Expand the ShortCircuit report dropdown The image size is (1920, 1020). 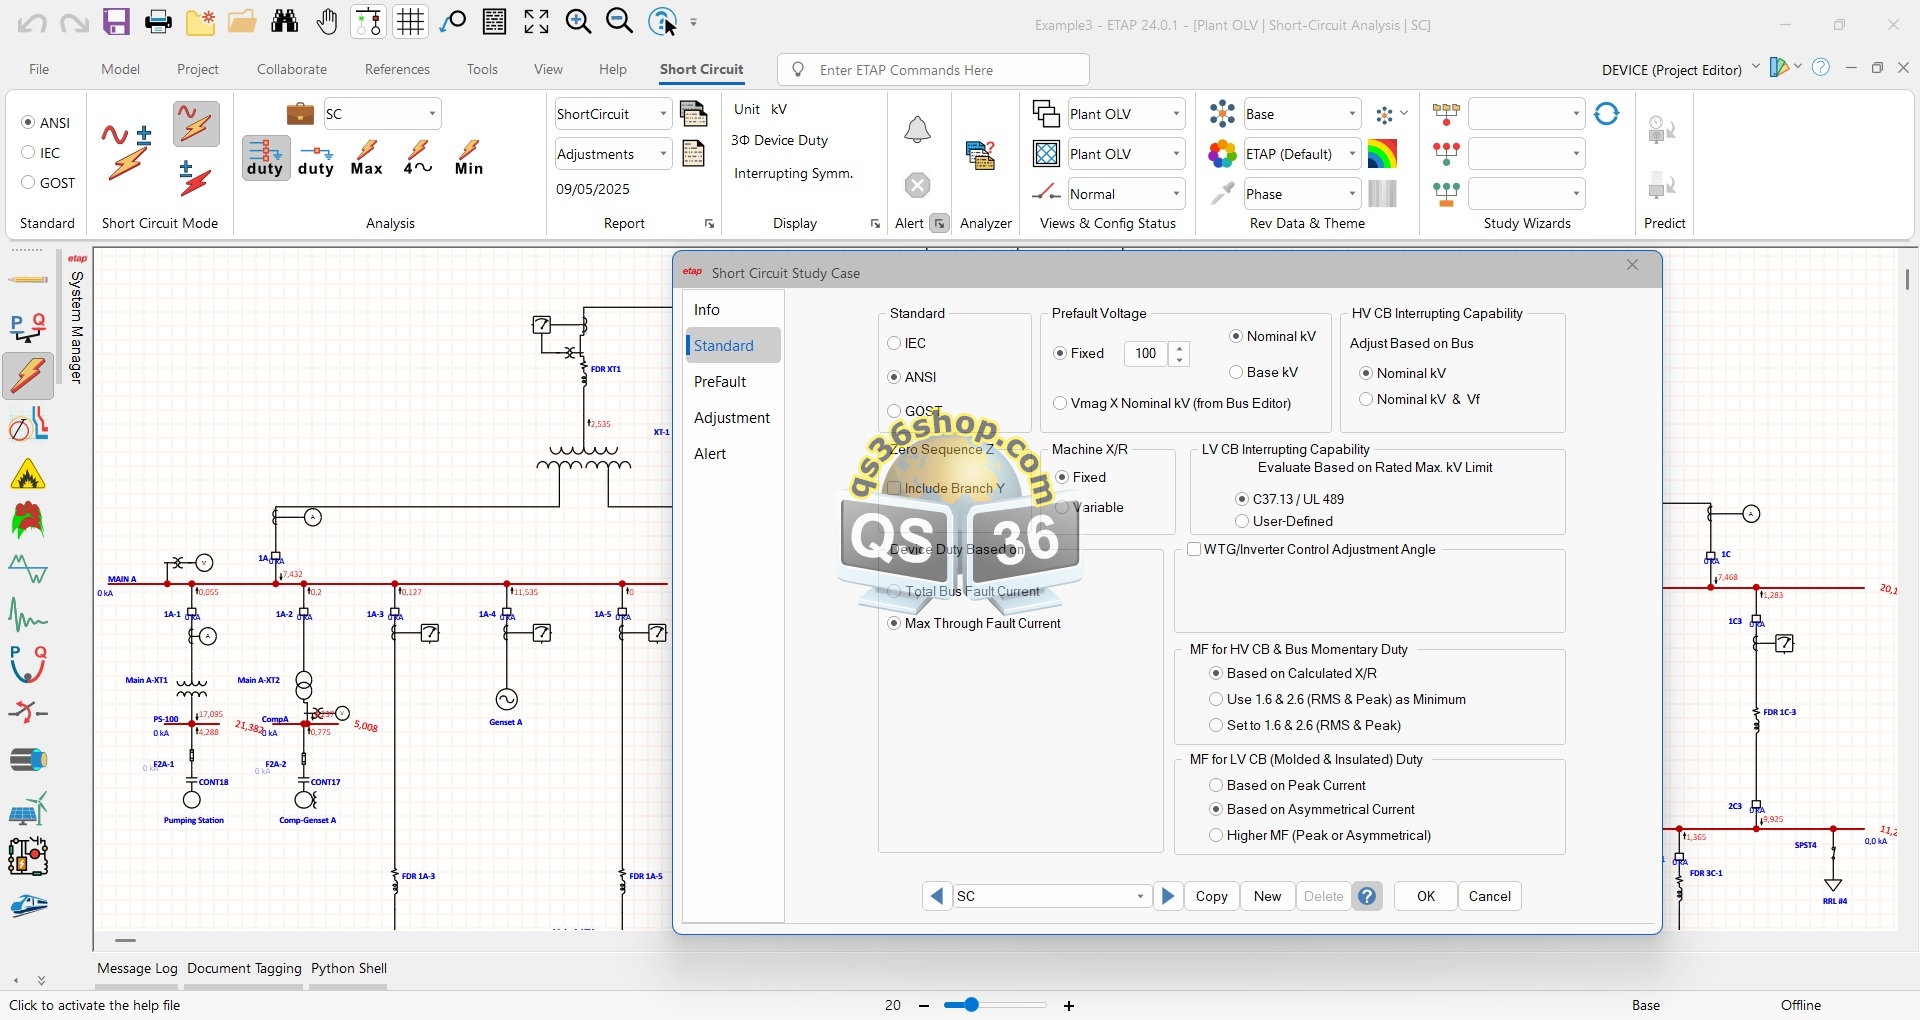coord(663,114)
